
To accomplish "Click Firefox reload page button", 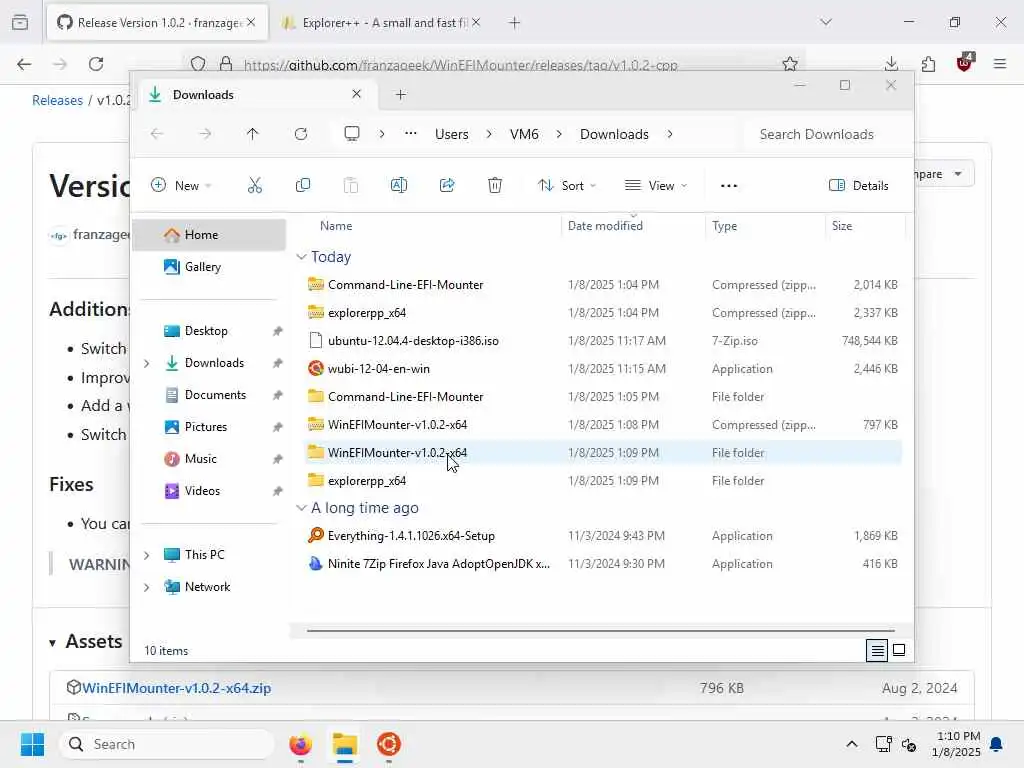I will pos(96,64).
